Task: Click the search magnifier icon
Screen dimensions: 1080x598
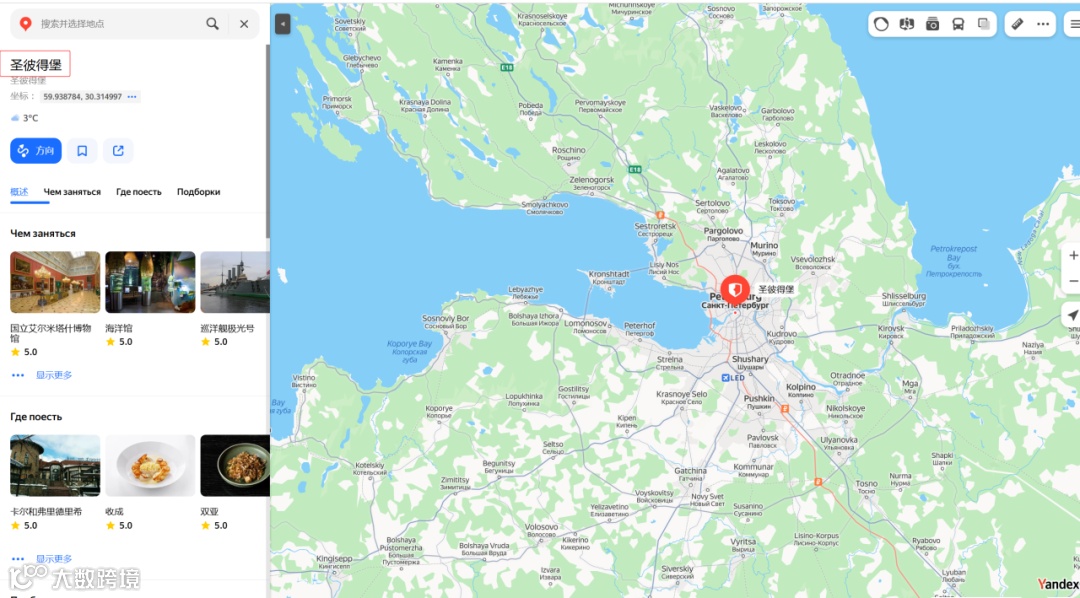Action: [212, 23]
